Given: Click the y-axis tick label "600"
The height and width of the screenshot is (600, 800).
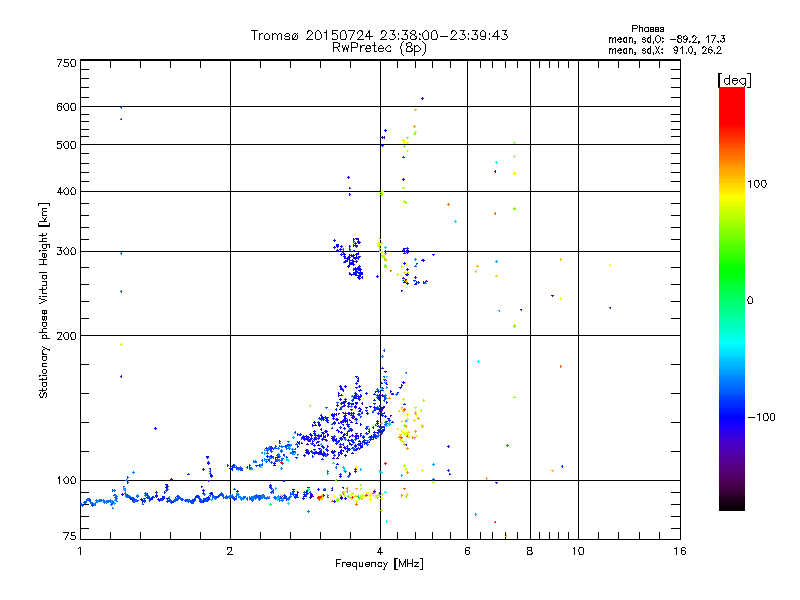Looking at the screenshot, I should [66, 107].
